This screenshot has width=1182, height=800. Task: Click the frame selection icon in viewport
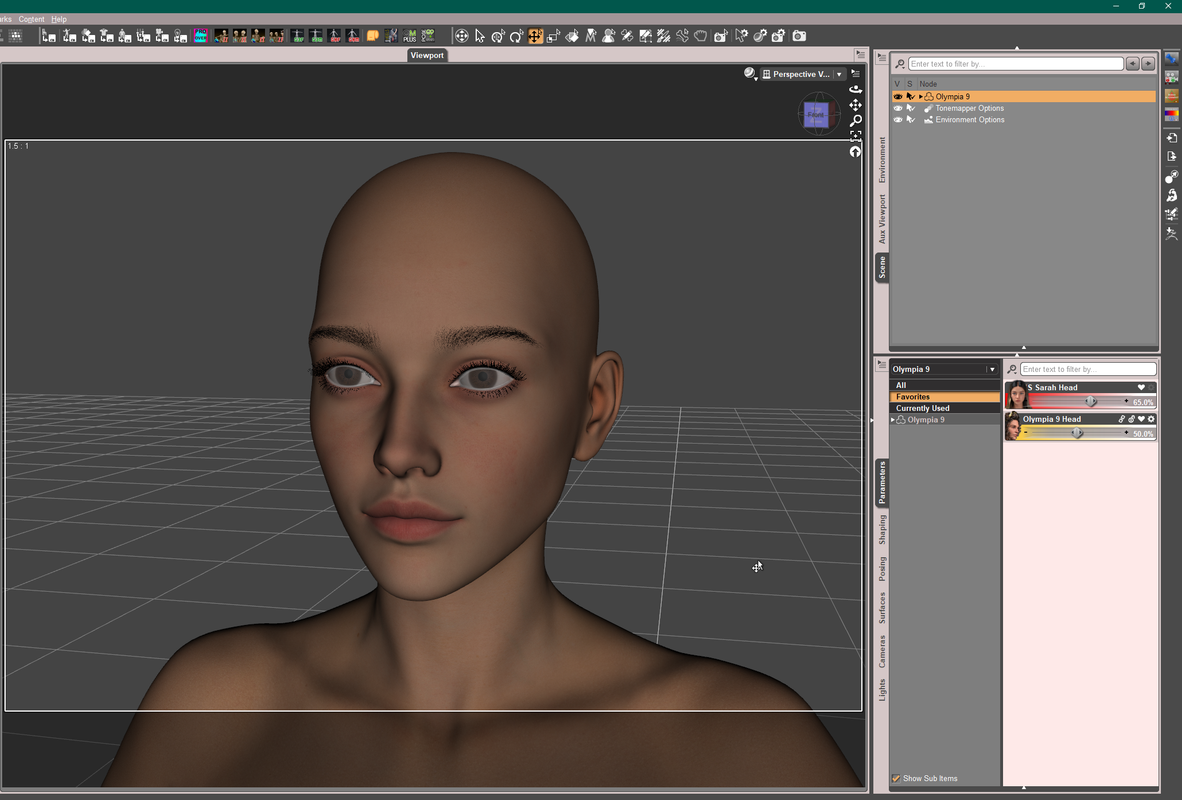pyautogui.click(x=855, y=136)
